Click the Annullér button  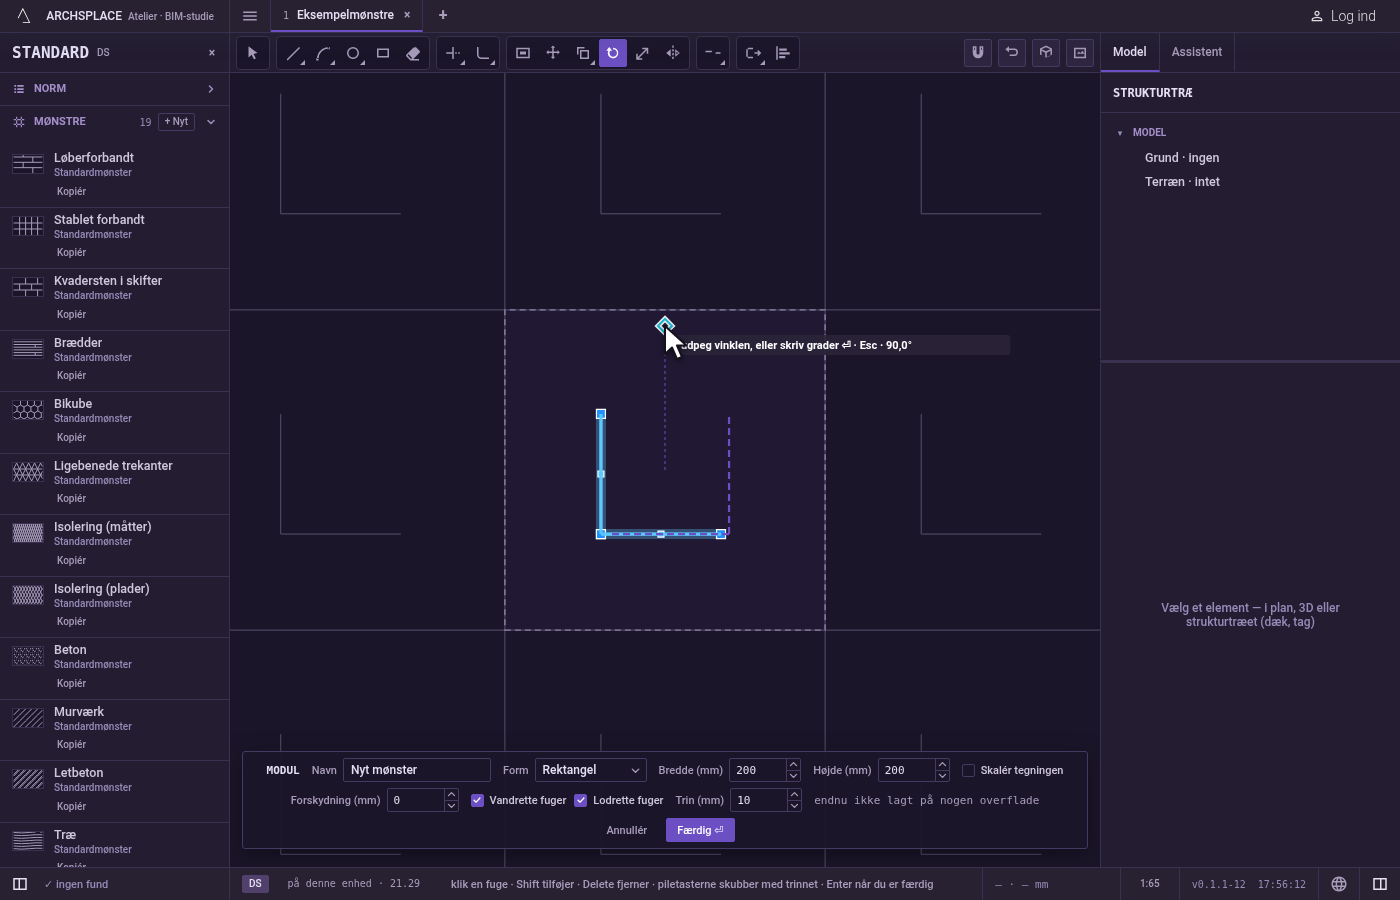click(x=627, y=830)
